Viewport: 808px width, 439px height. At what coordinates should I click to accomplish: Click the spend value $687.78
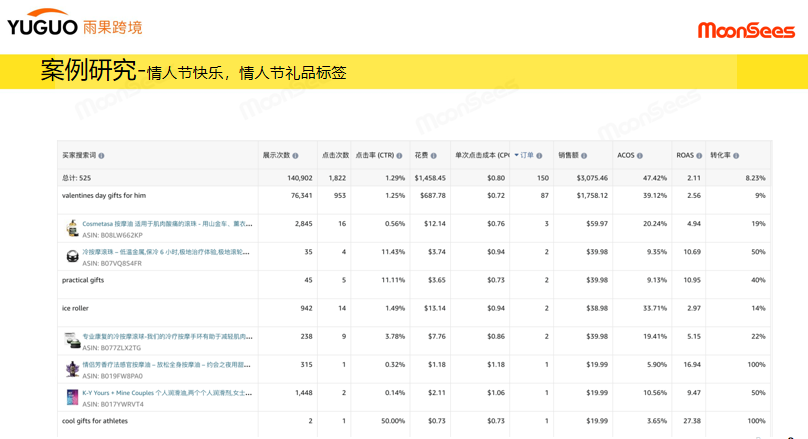tap(433, 196)
